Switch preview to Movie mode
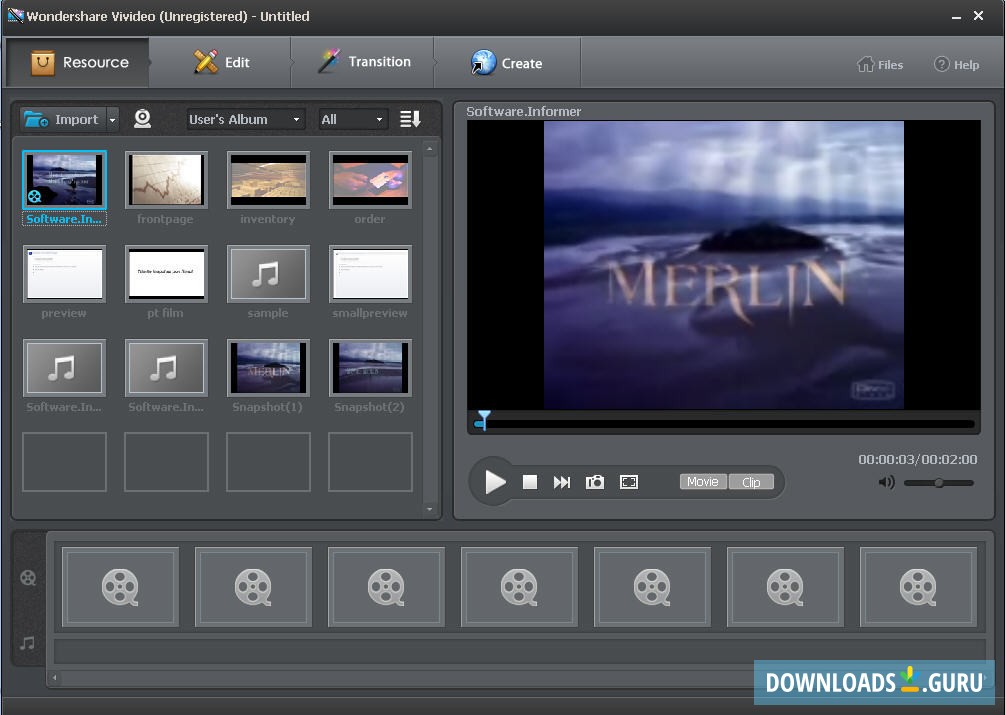 [x=703, y=482]
